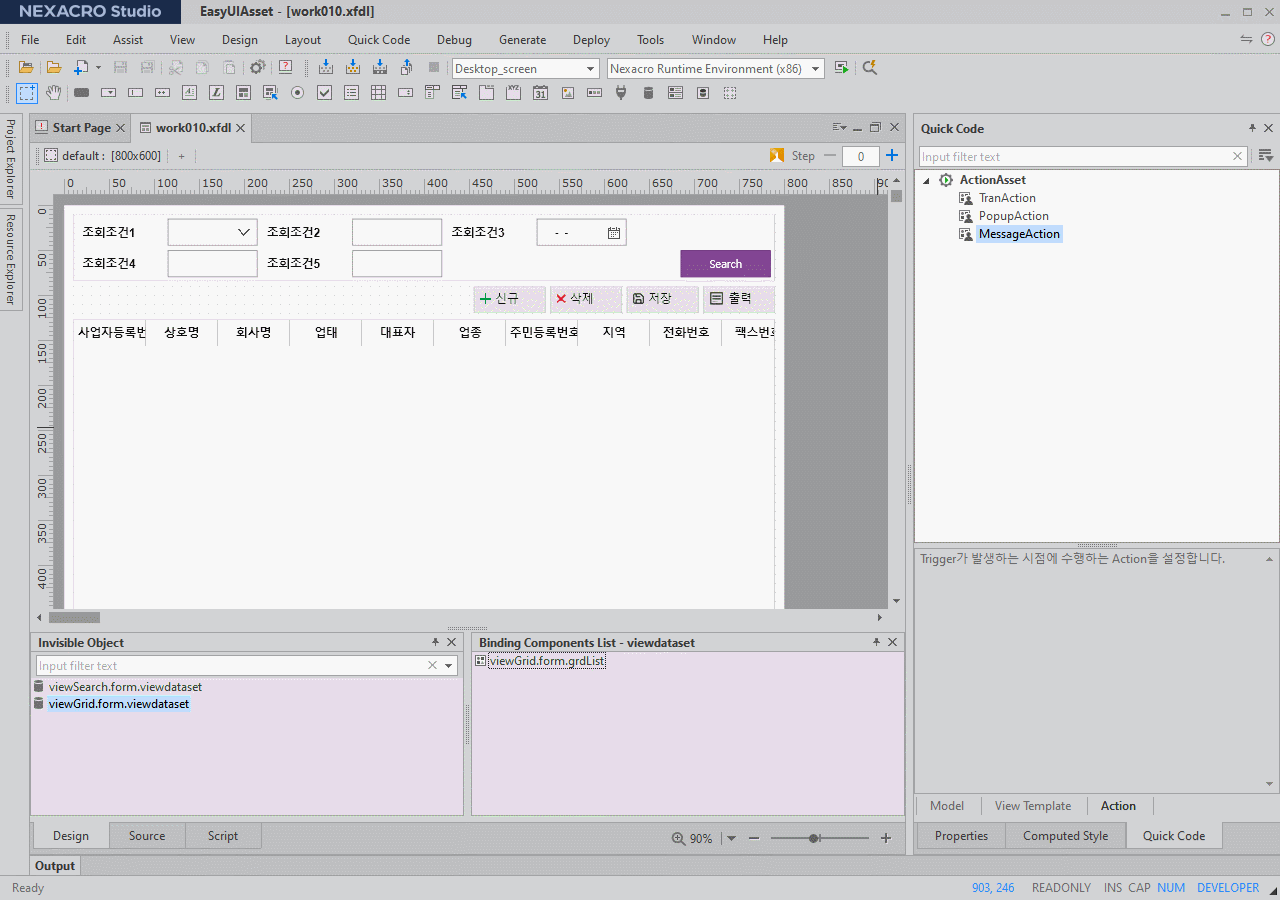This screenshot has width=1280, height=900.
Task: Select the Hand pan tool
Action: [x=54, y=93]
